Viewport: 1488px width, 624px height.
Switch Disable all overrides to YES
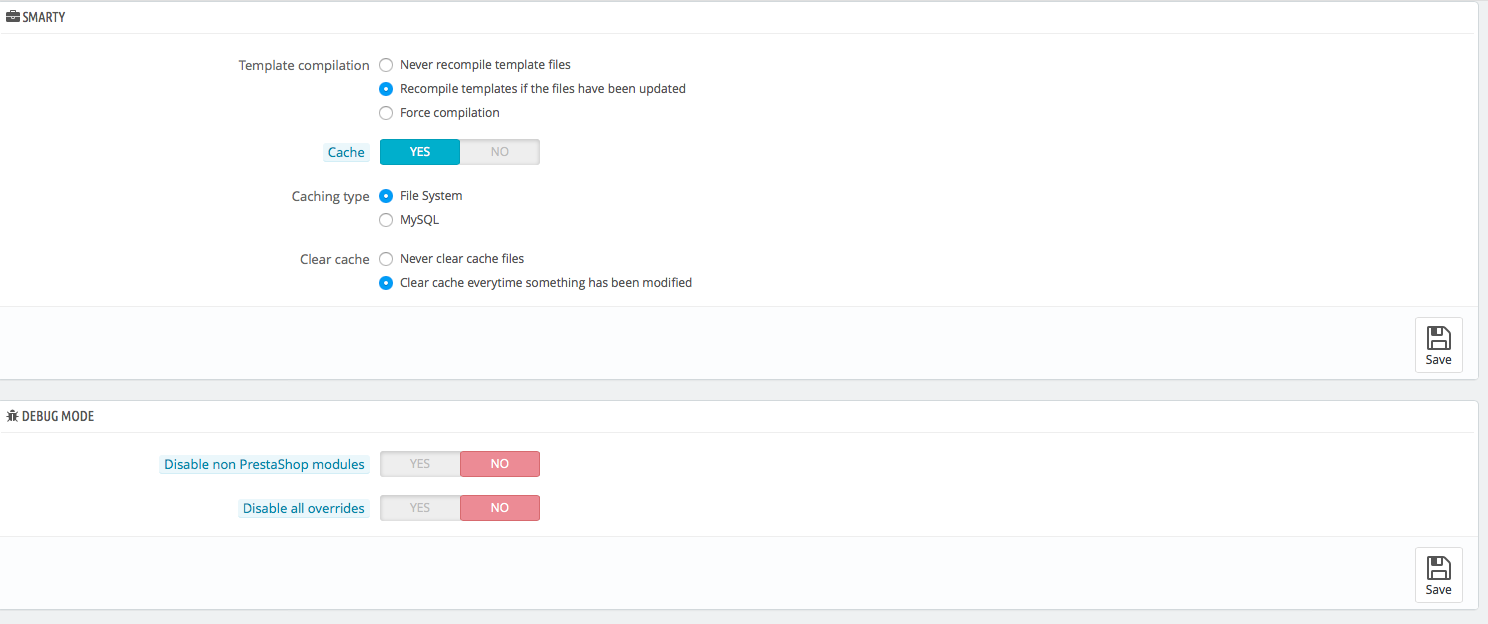(420, 508)
